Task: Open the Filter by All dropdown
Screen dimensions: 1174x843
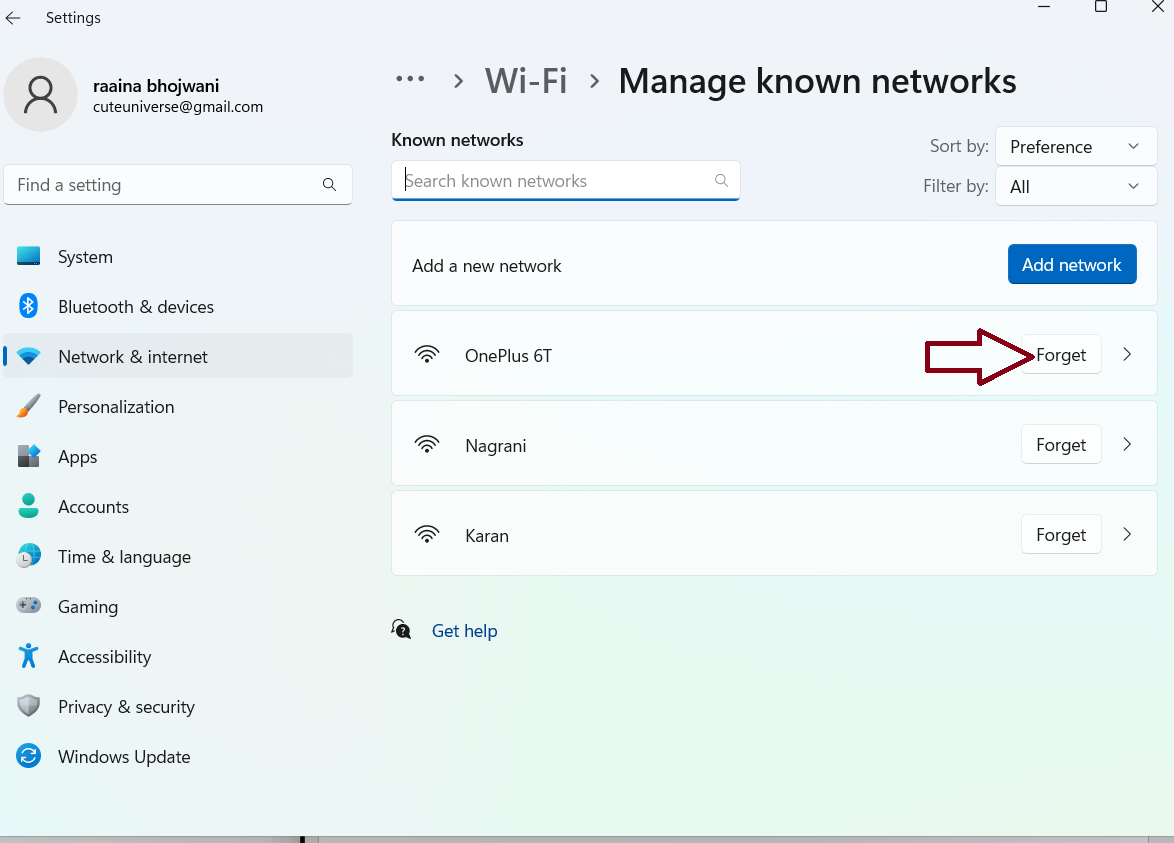Action: pos(1075,187)
